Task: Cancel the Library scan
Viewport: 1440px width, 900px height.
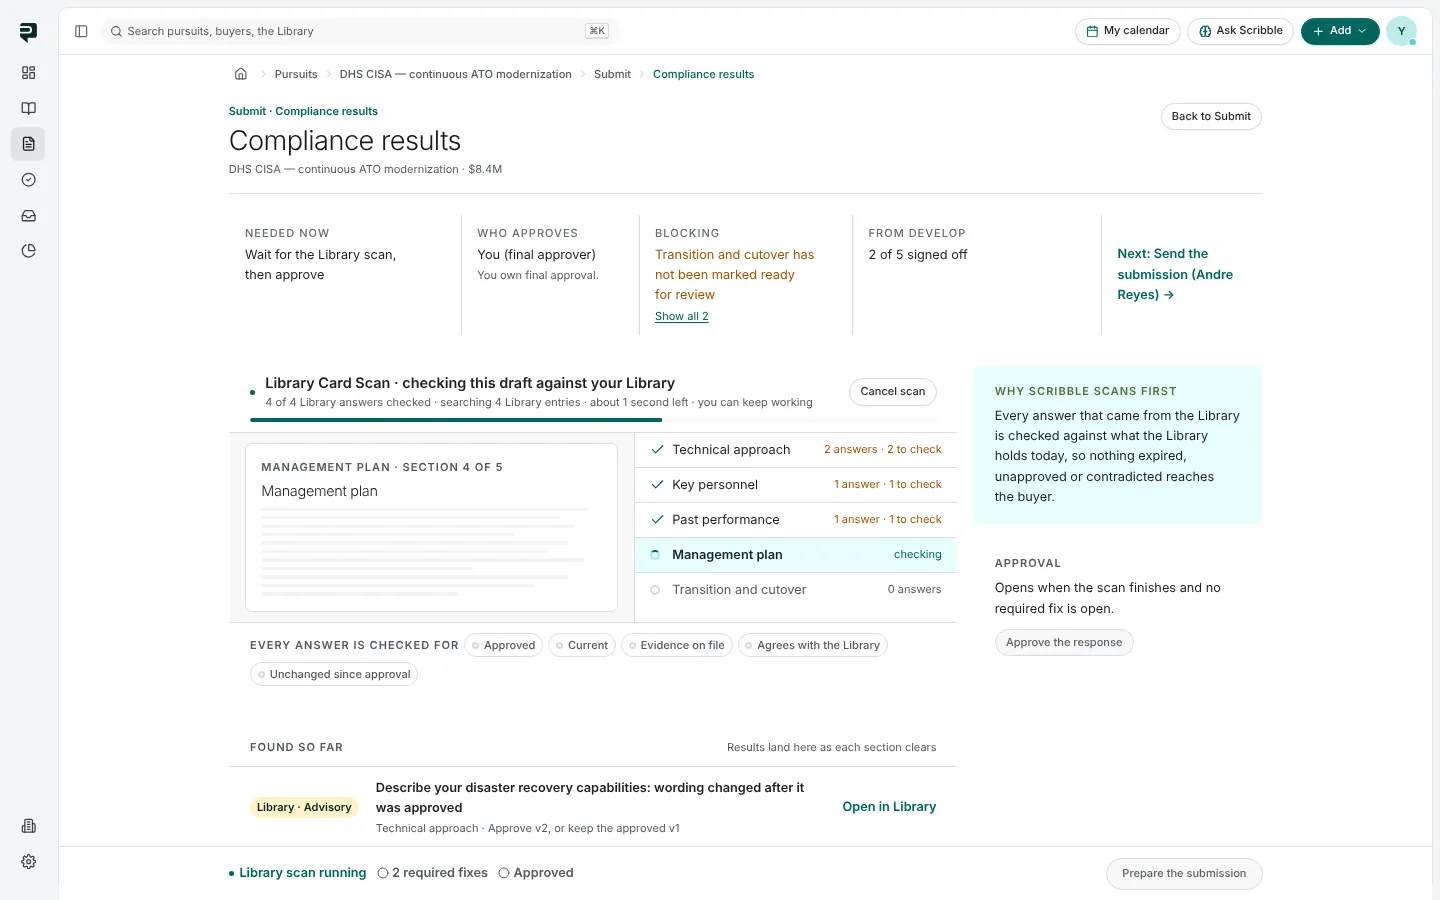Action: (x=892, y=391)
